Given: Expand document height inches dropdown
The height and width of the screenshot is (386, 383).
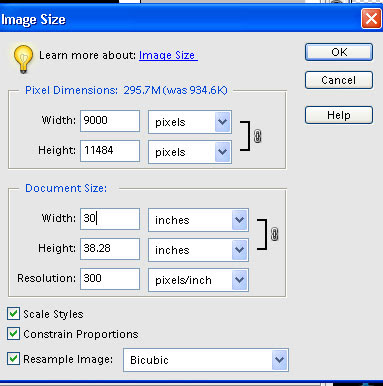Looking at the screenshot, I should (198, 250).
